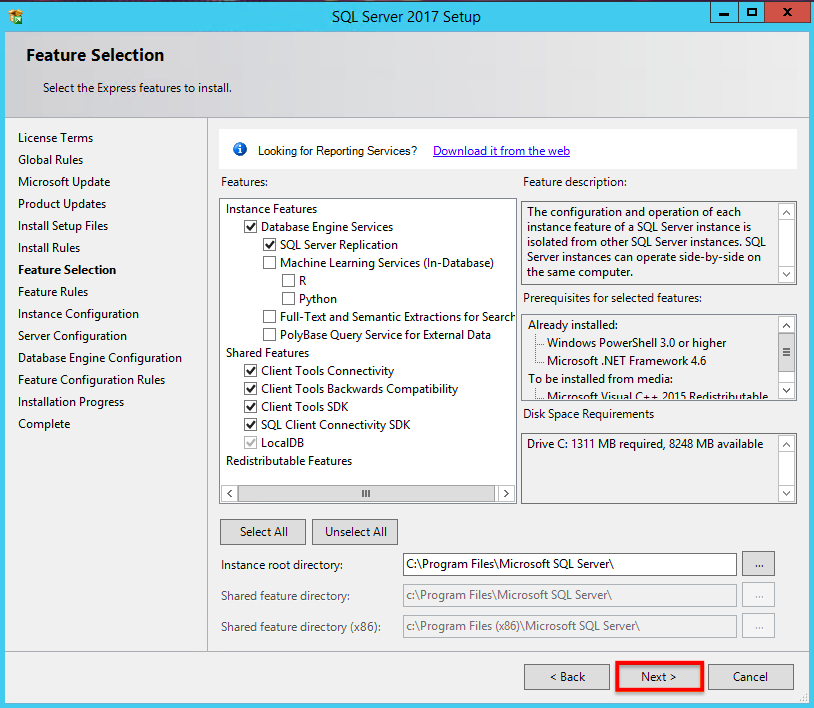This screenshot has width=814, height=708.
Task: Click the Instance root directory field
Action: coord(569,564)
